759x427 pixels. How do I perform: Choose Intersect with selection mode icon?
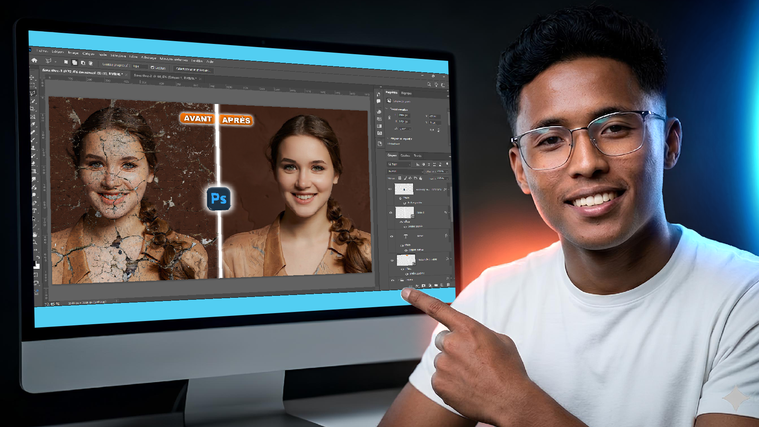coord(91,63)
